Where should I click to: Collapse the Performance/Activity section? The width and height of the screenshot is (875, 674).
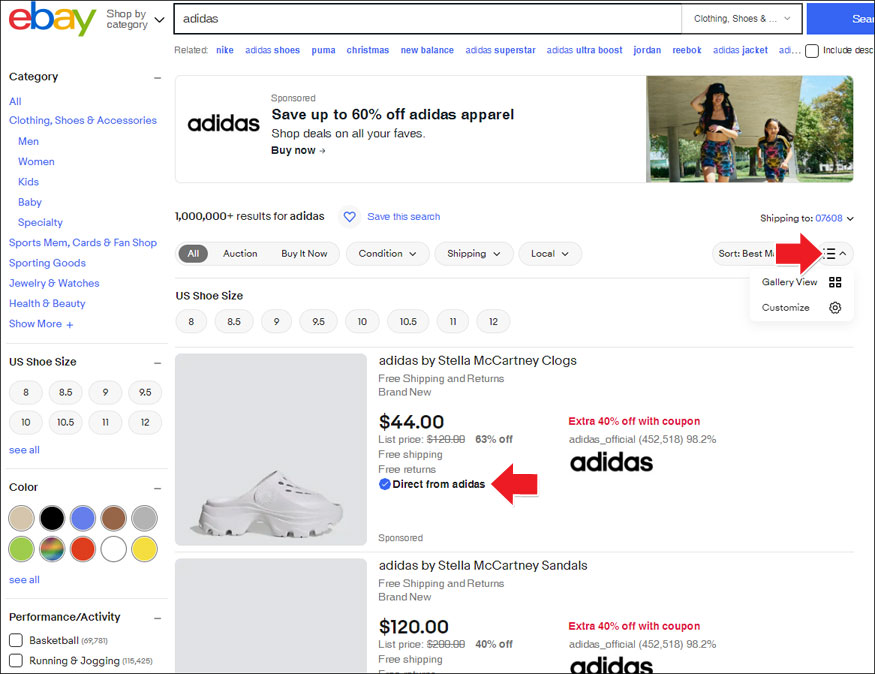157,618
